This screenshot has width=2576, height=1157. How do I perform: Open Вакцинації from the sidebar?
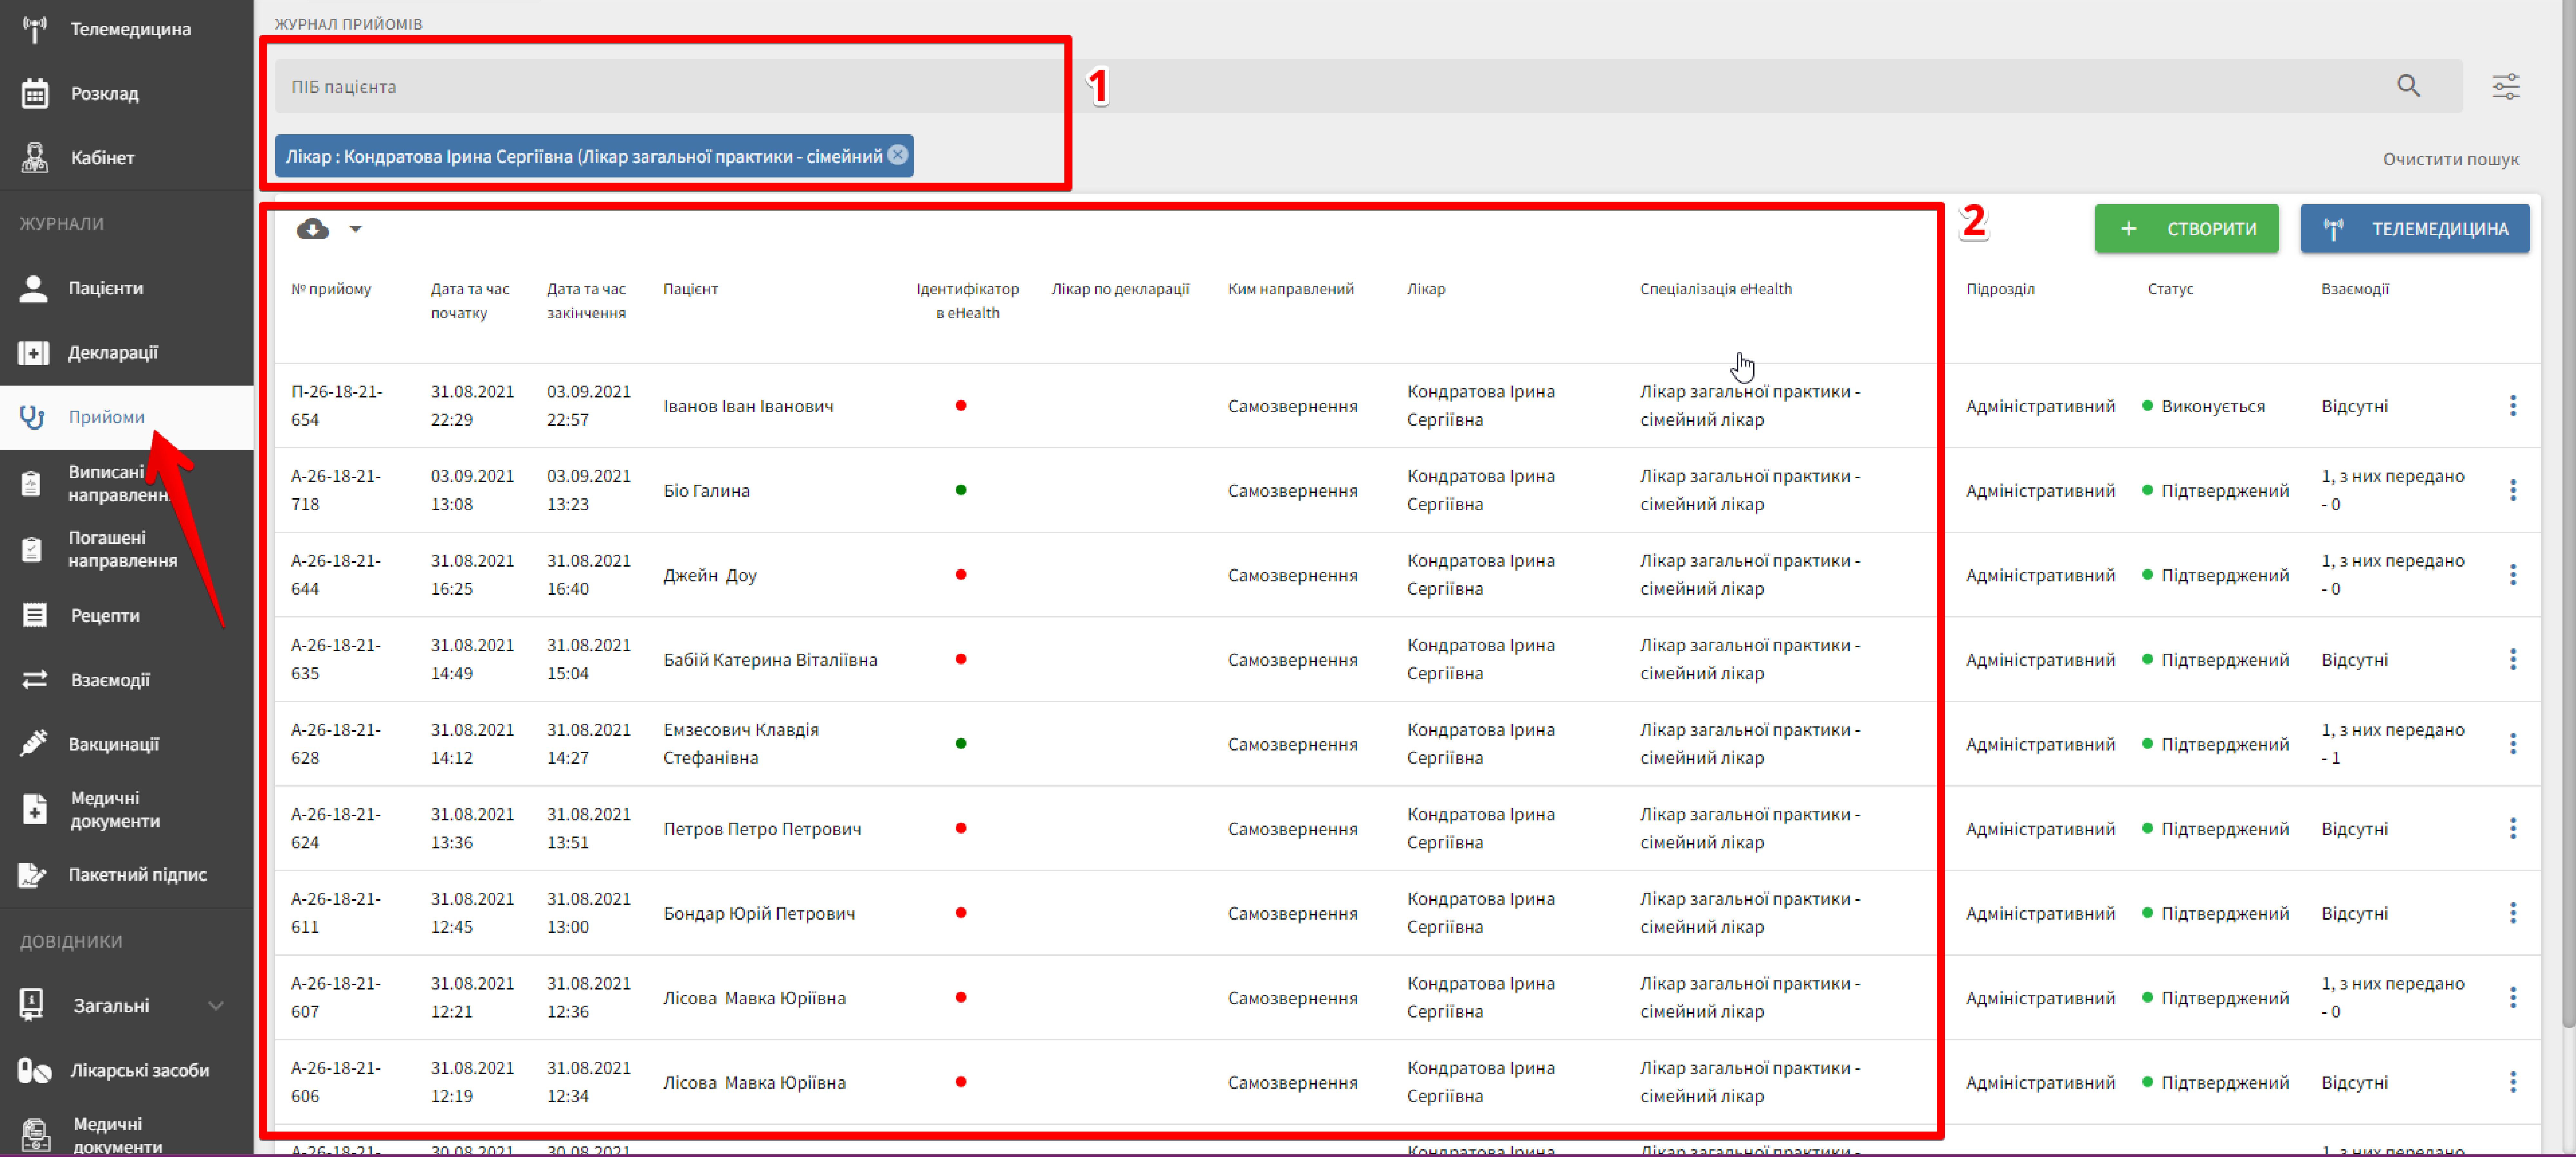[x=113, y=744]
